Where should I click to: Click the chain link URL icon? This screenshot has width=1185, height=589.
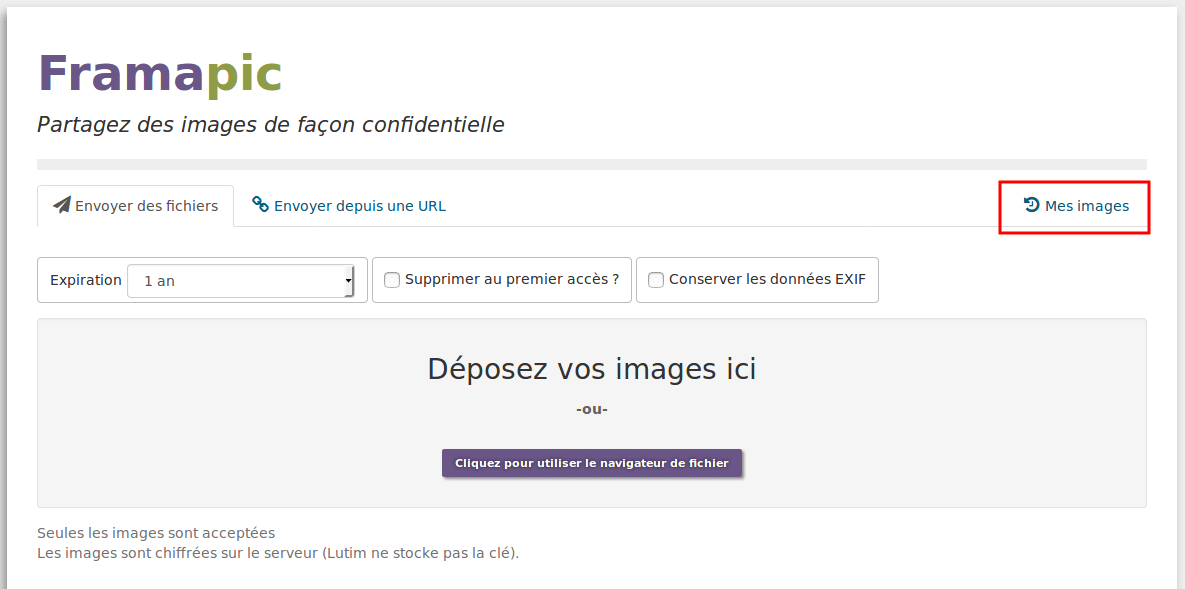tap(260, 204)
